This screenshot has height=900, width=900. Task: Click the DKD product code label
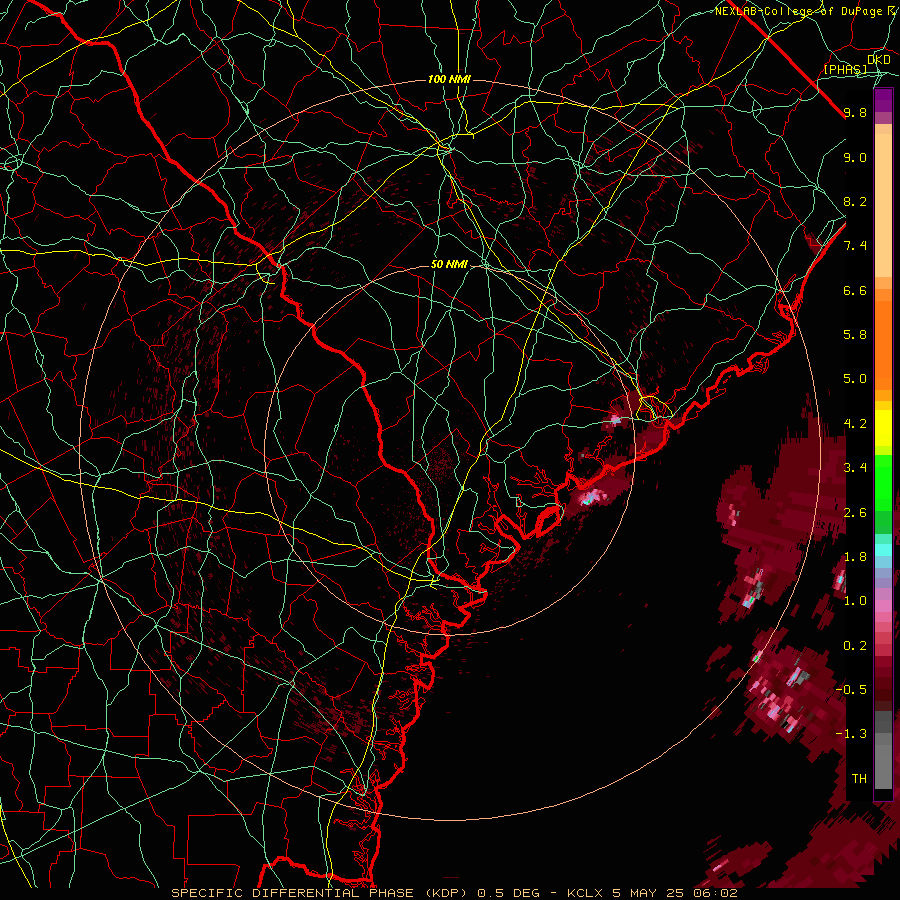pos(879,60)
